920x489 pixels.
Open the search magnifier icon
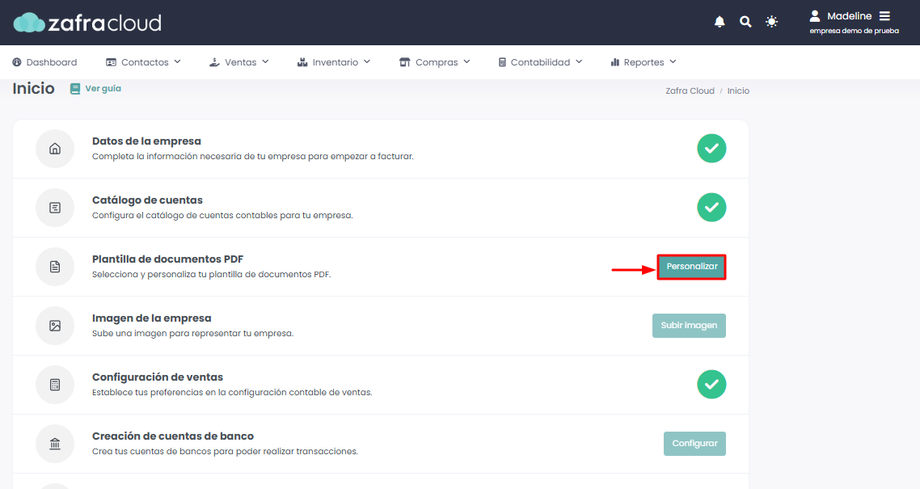click(745, 22)
